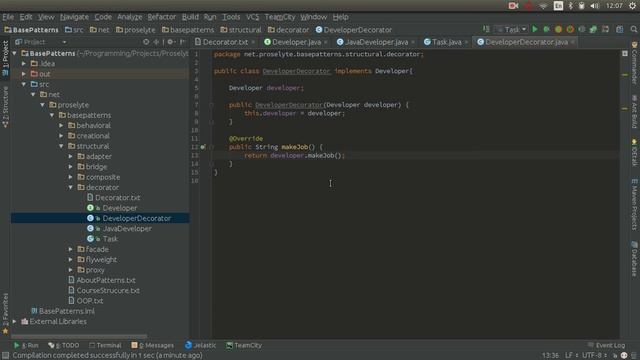Click the Project panel horizontal scrollbar
This screenshot has height=360, width=640.
(79, 337)
